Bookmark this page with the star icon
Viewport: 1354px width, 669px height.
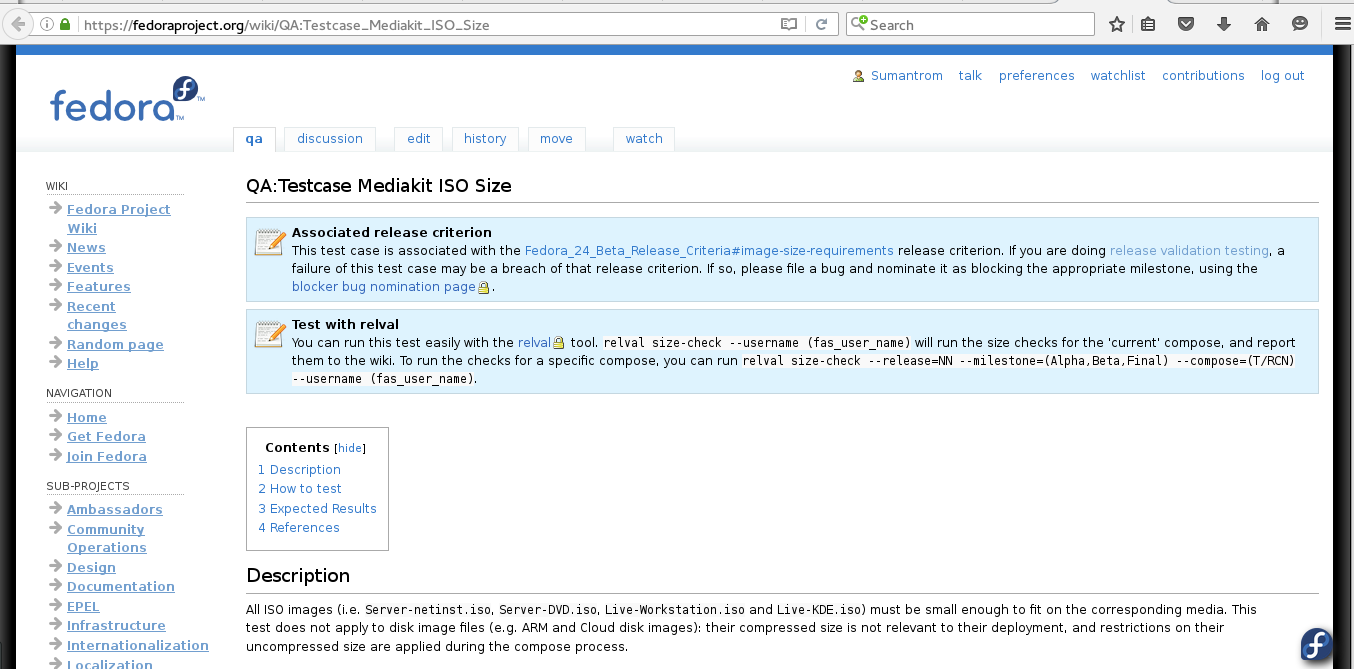[x=1117, y=24]
